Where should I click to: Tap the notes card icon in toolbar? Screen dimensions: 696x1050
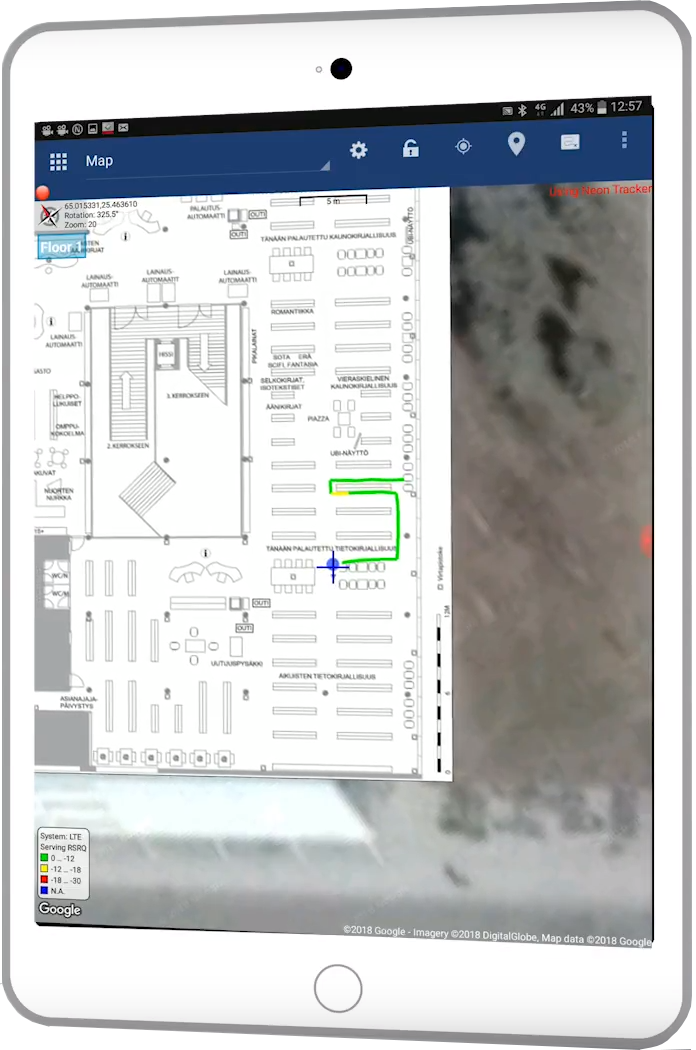570,142
